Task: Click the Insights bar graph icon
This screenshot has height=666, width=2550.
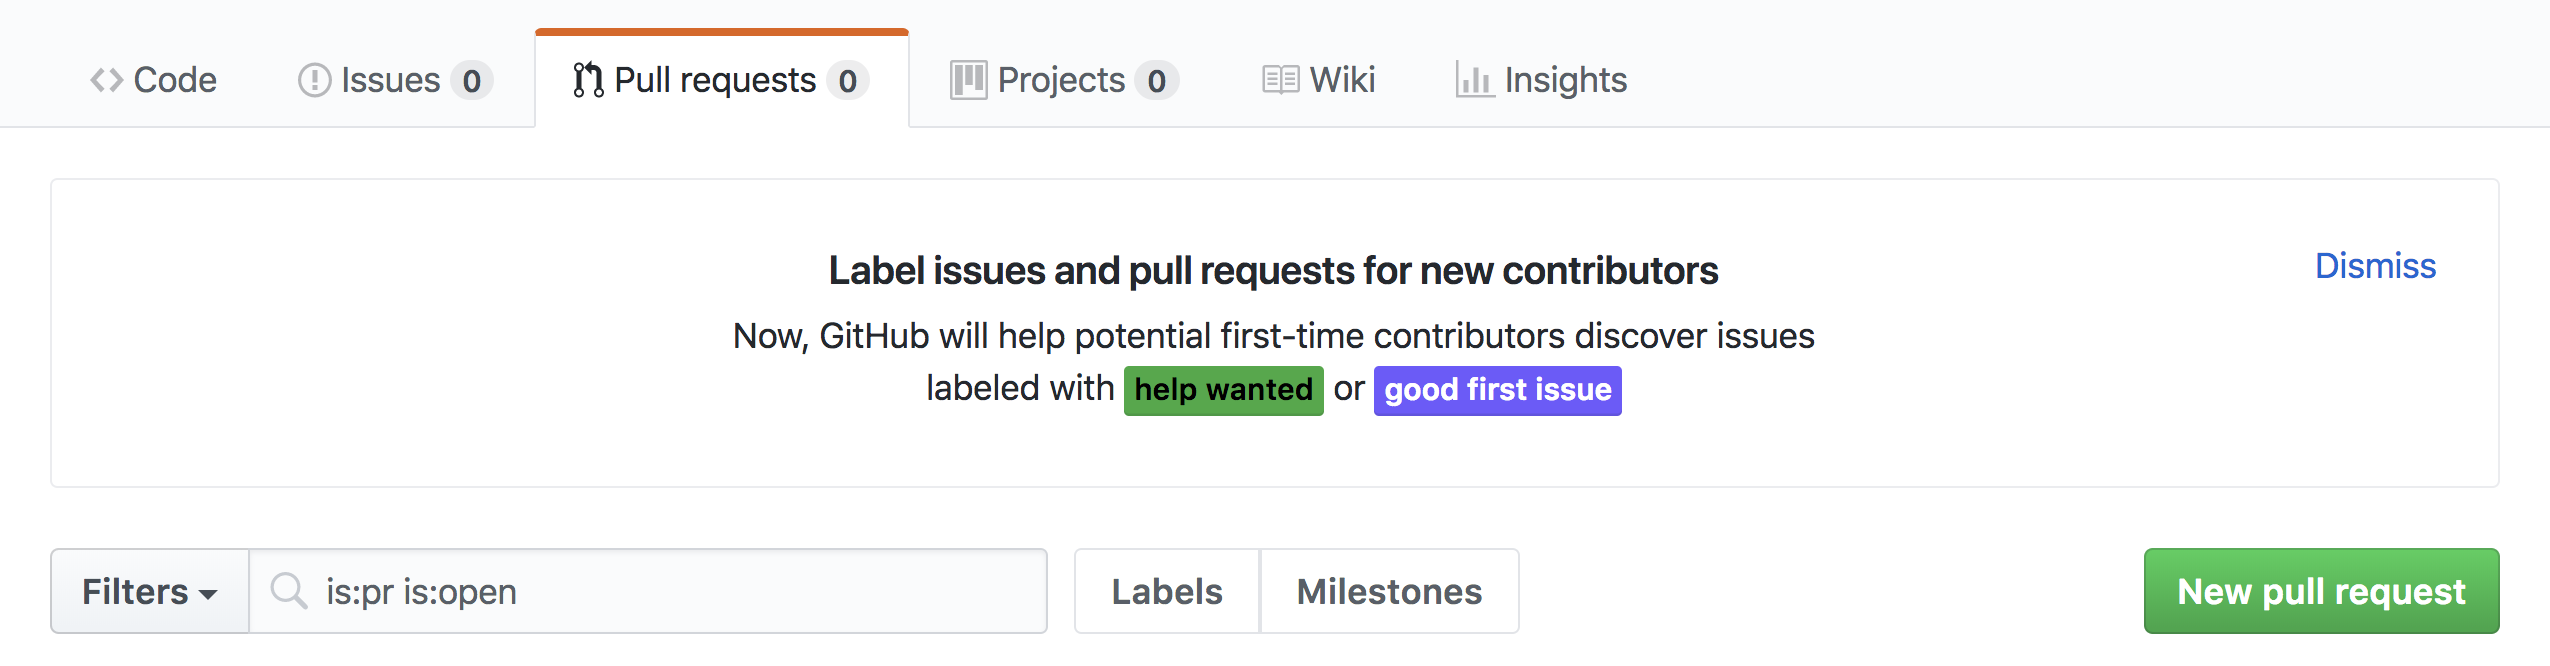Action: (x=1474, y=80)
